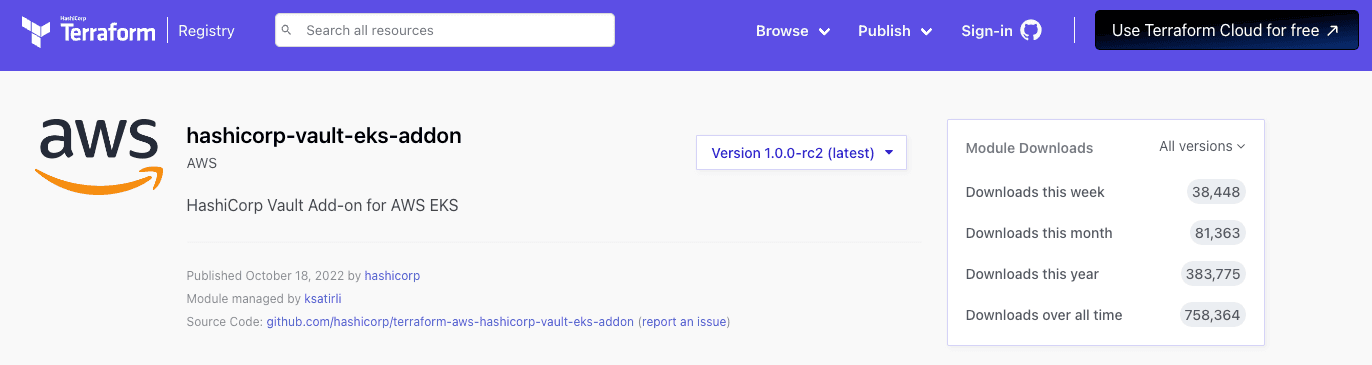Image resolution: width=1372 pixels, height=365 pixels.
Task: Focus the Search all resources field
Action: tap(445, 30)
